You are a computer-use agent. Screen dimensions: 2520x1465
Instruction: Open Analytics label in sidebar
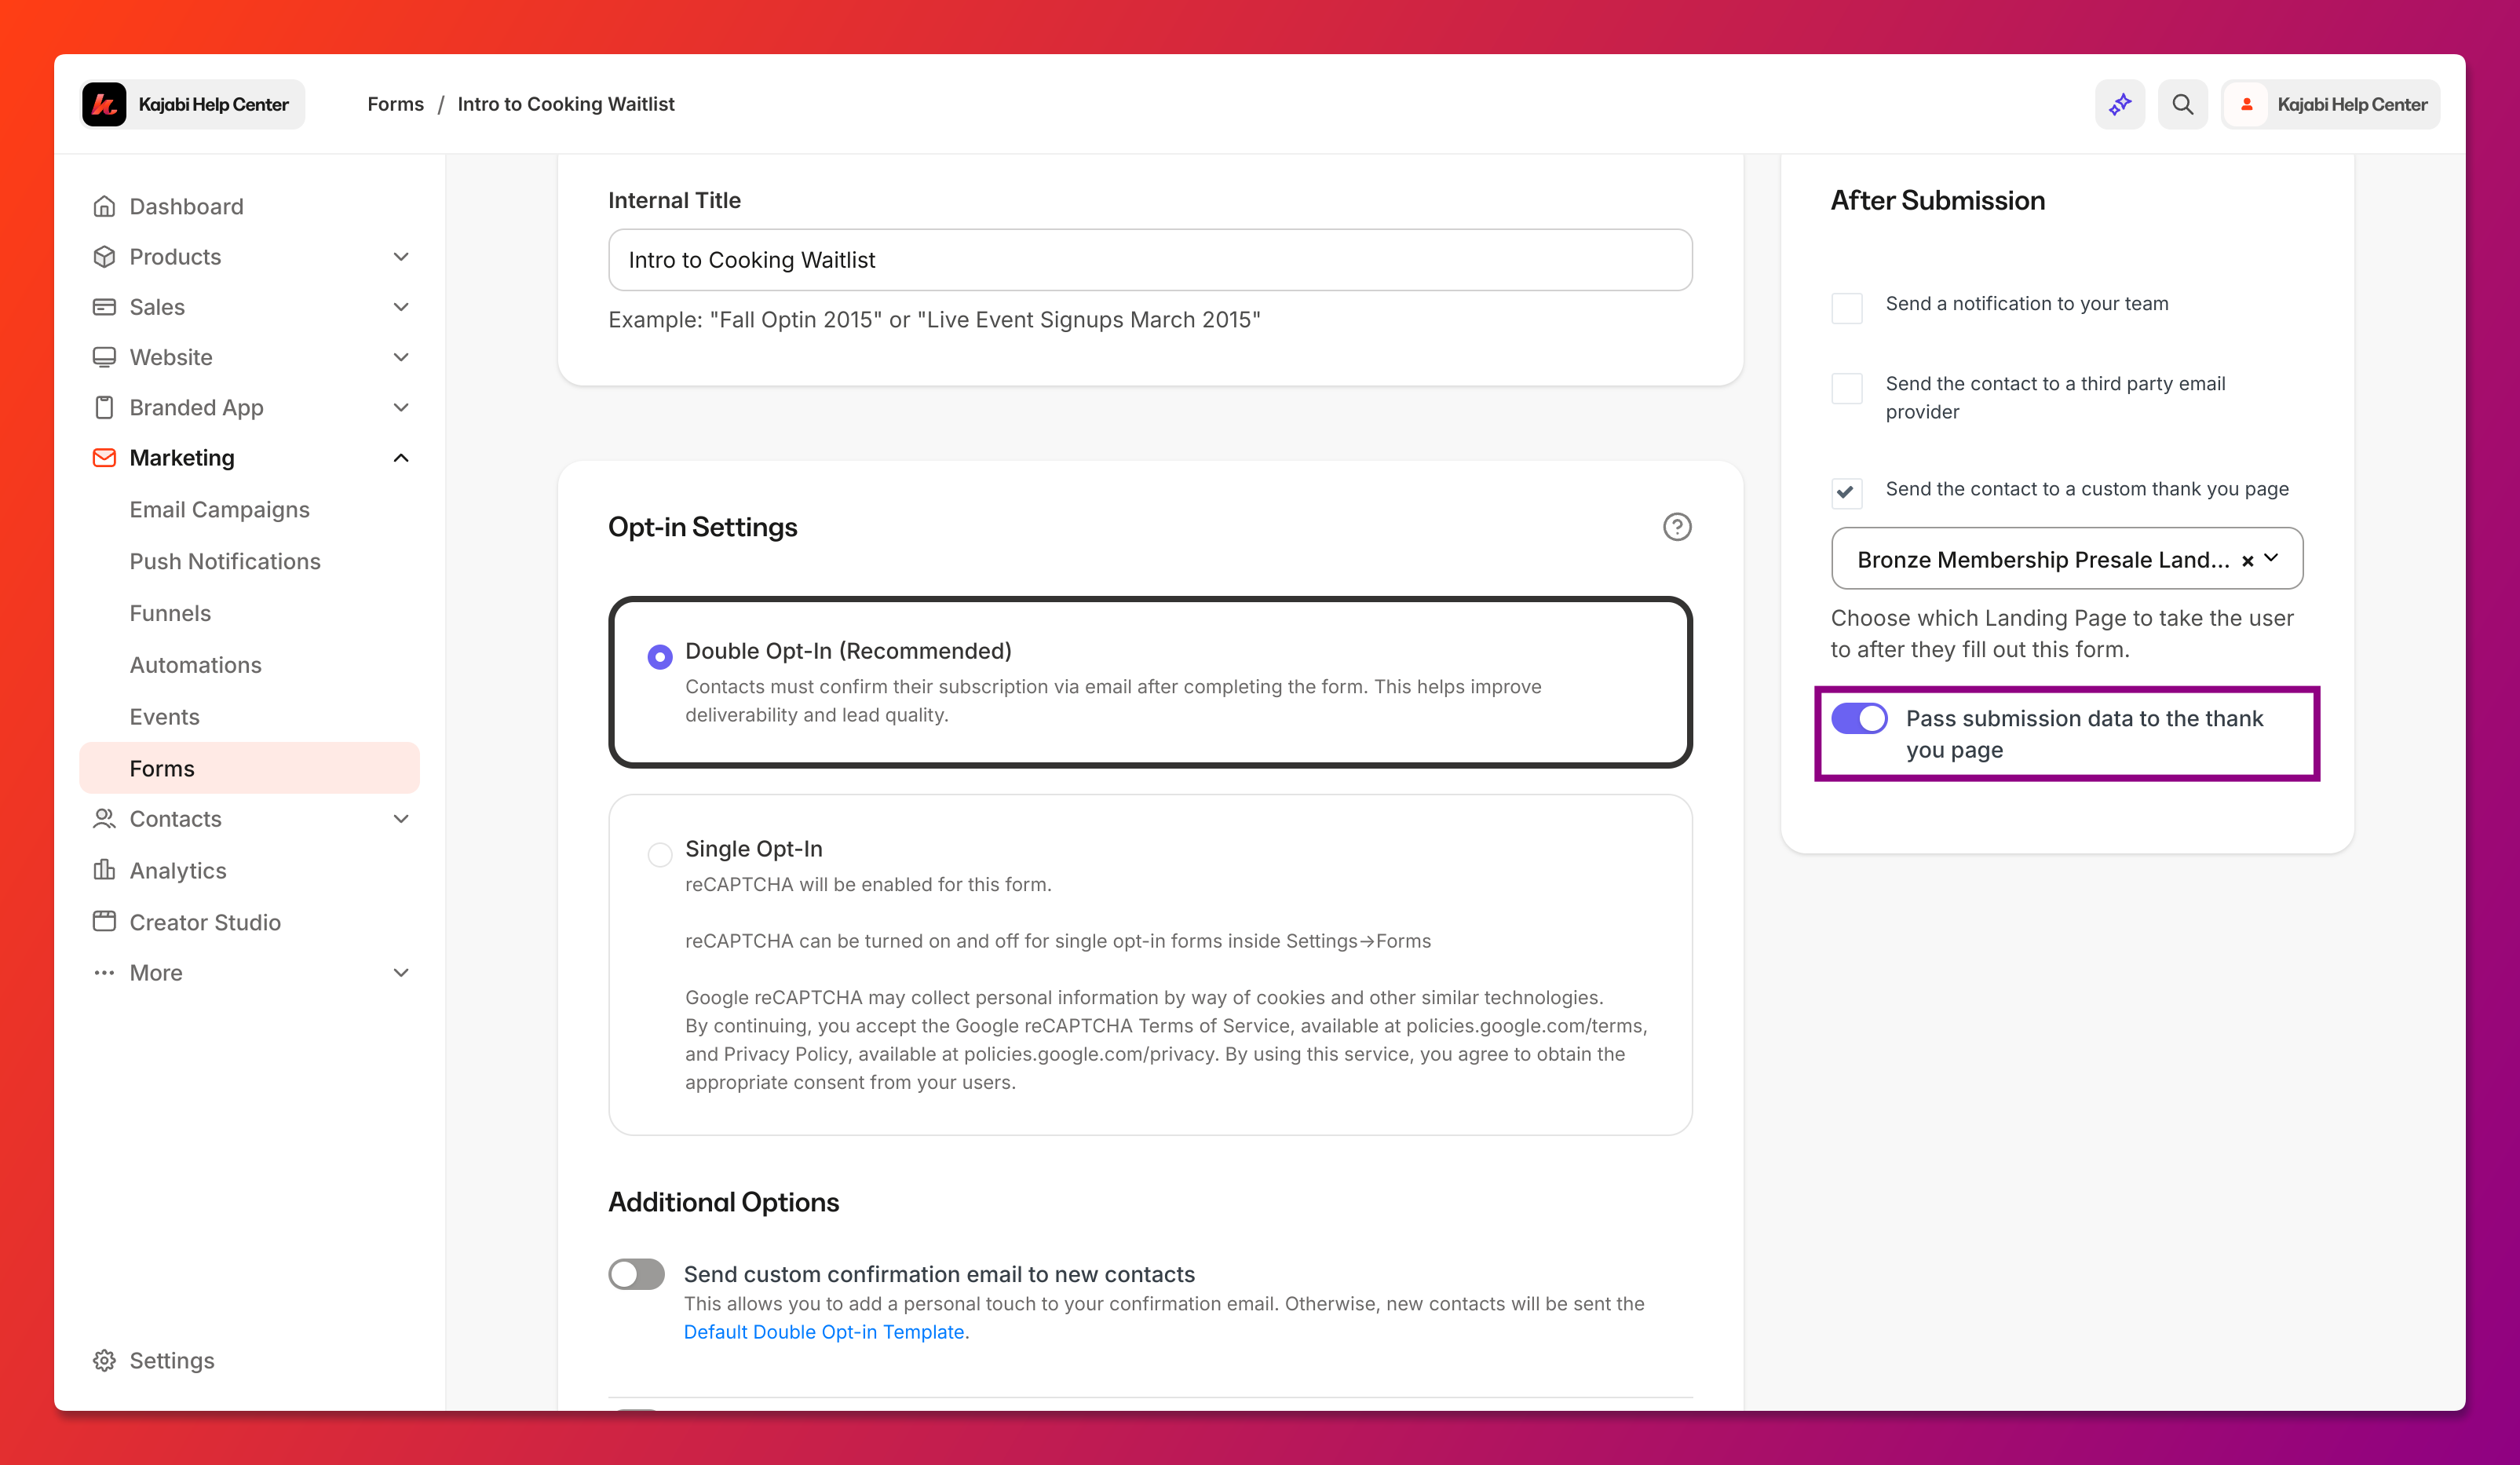click(178, 870)
